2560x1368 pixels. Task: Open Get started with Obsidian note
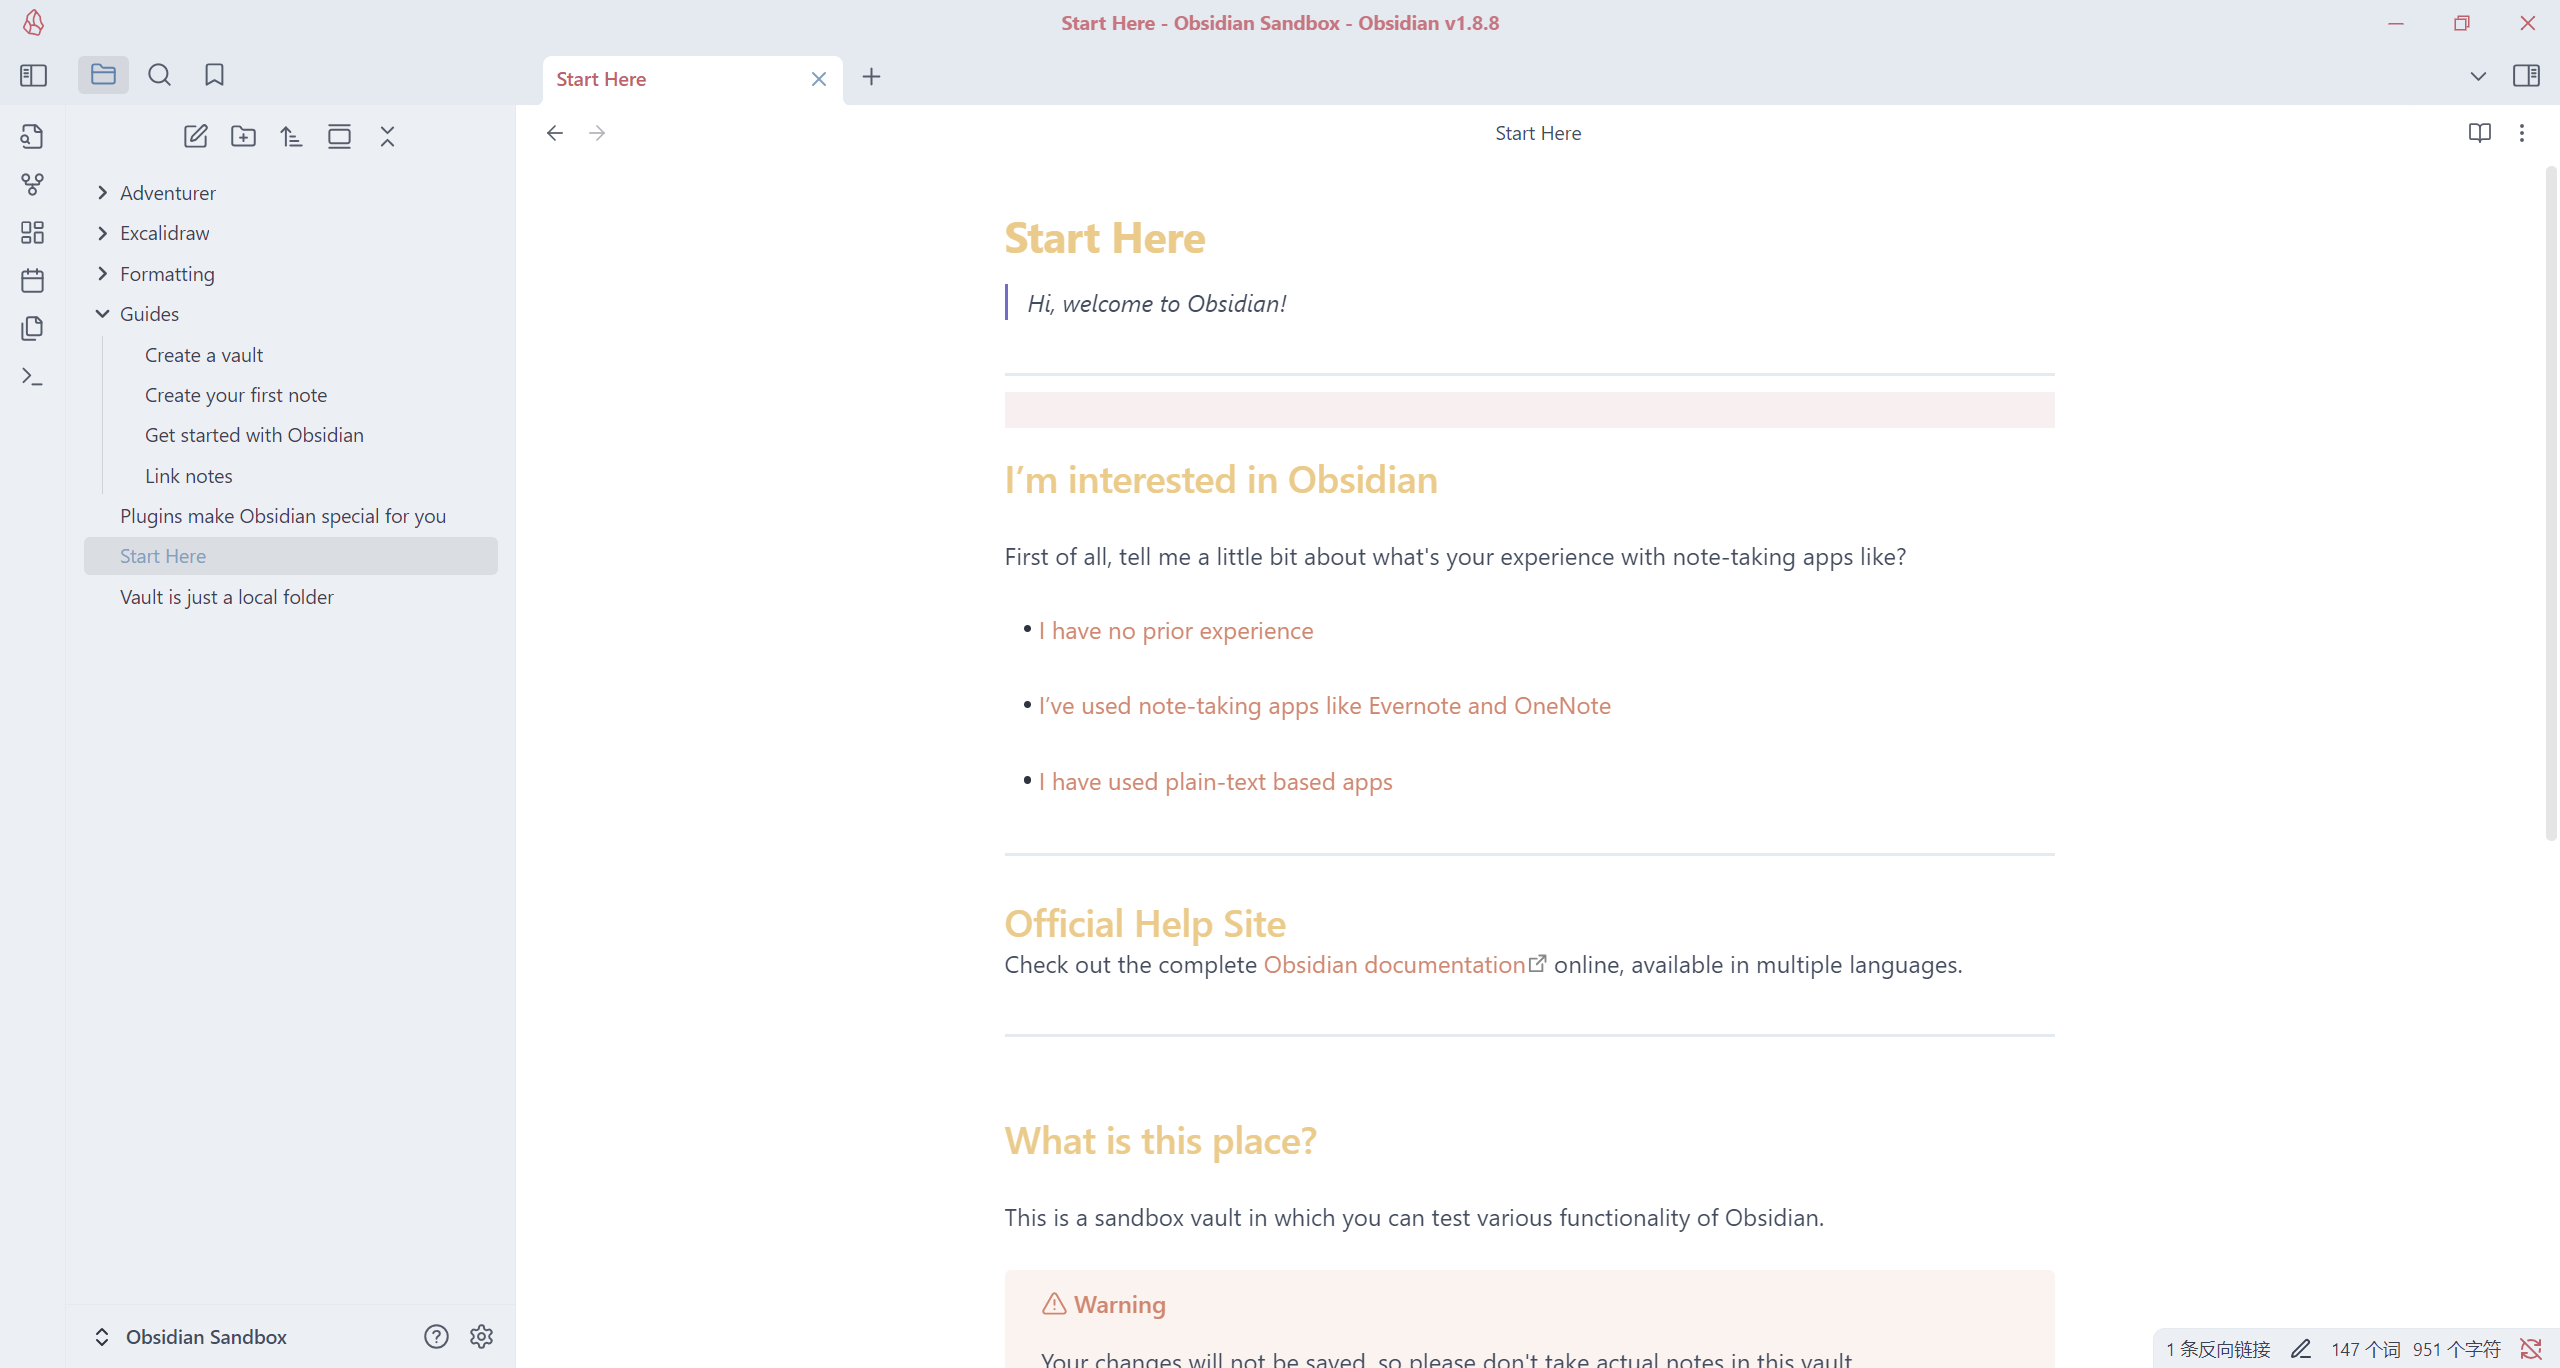[254, 435]
